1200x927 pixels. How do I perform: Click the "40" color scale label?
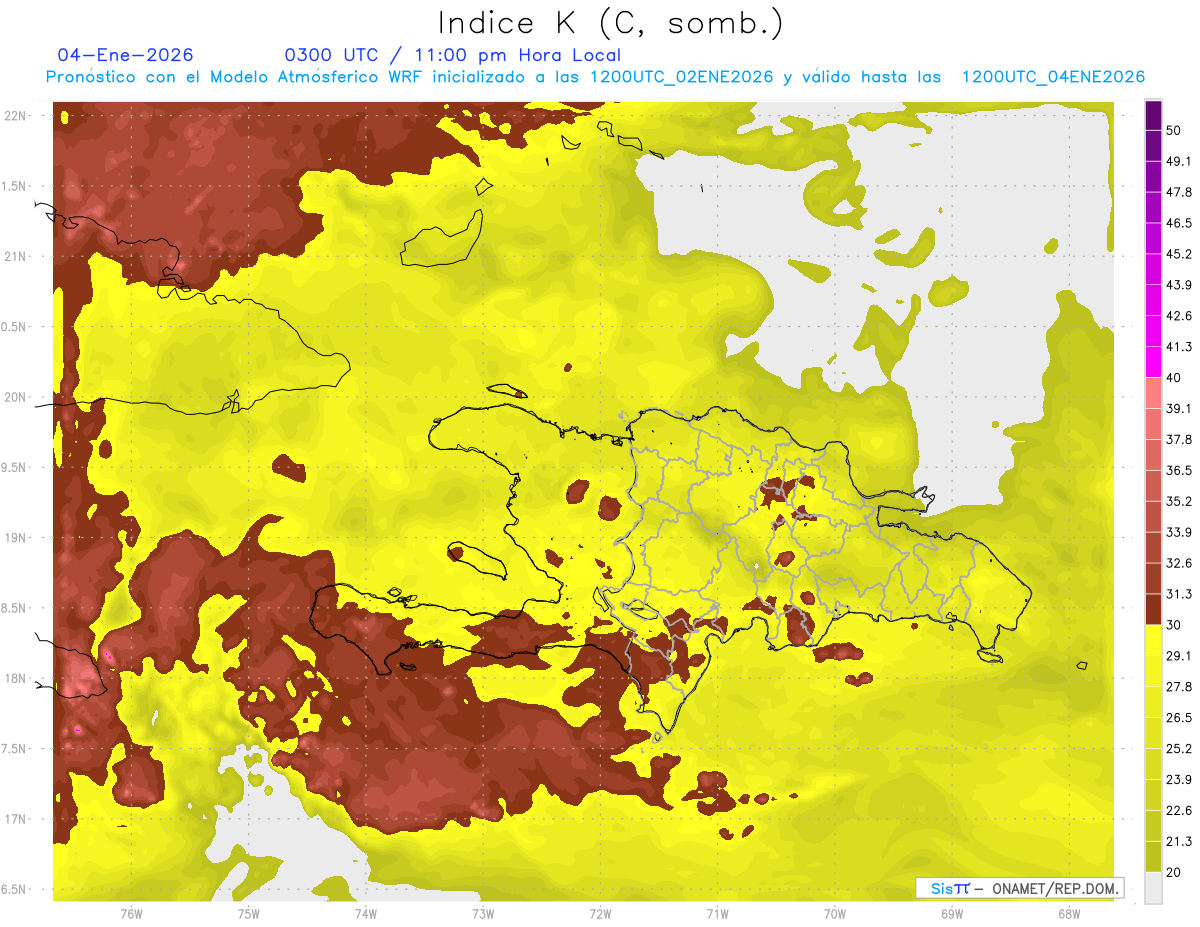1175,378
